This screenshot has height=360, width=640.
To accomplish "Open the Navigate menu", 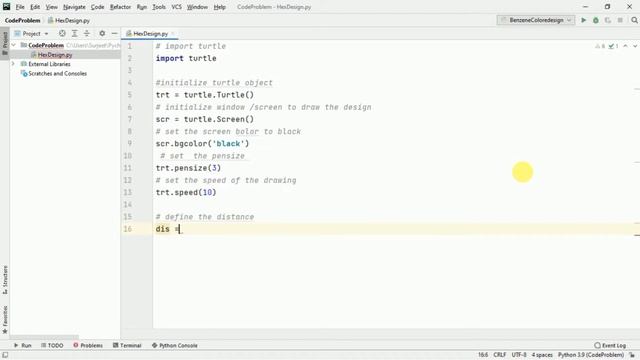I will coord(74,7).
